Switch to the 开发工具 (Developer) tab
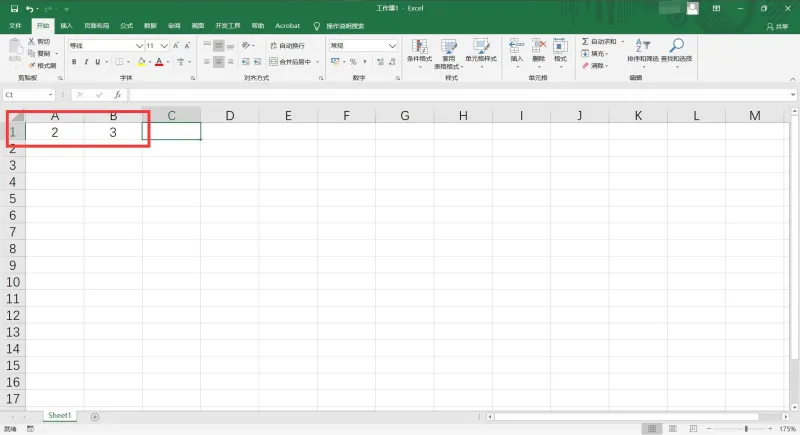 (228, 25)
